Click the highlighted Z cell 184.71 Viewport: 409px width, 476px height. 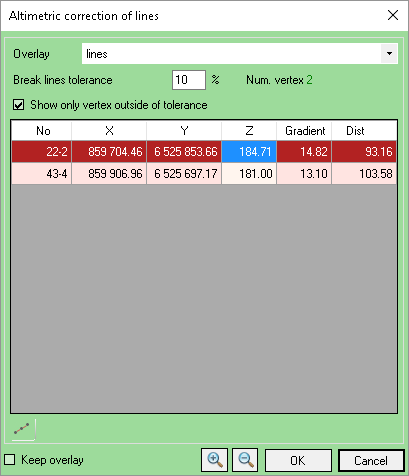tap(249, 152)
